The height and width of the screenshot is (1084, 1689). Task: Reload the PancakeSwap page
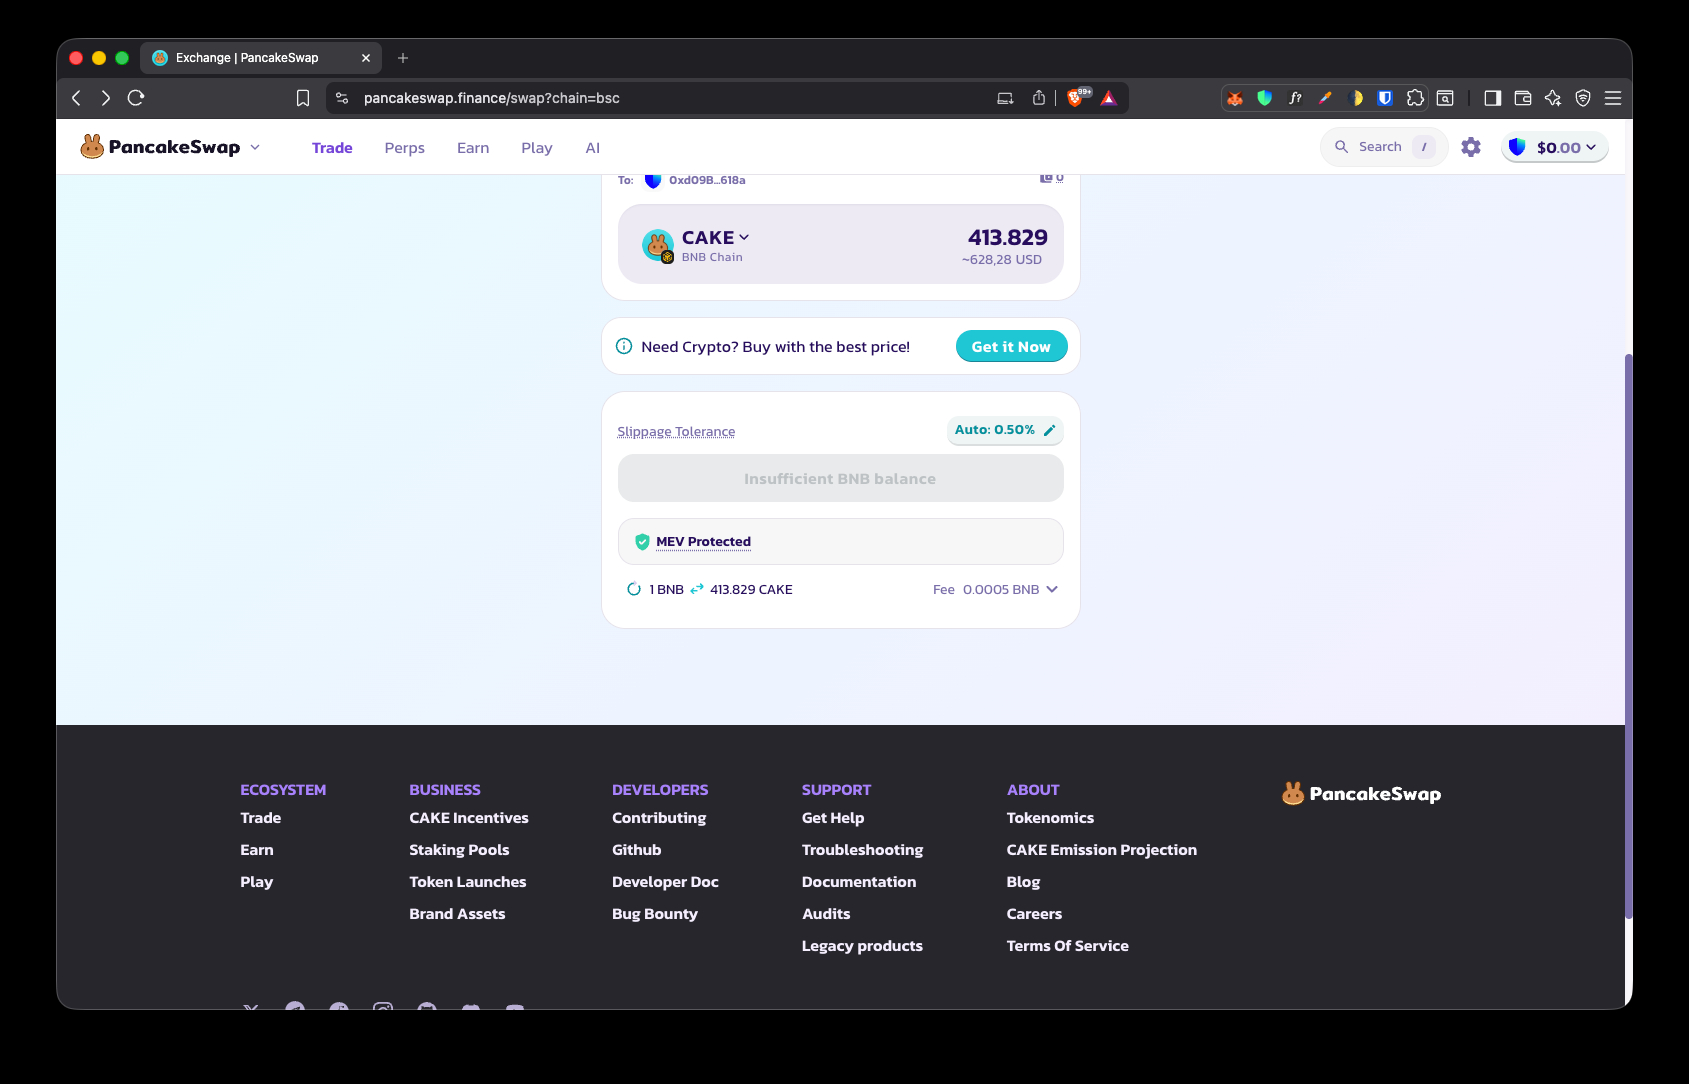[x=136, y=98]
